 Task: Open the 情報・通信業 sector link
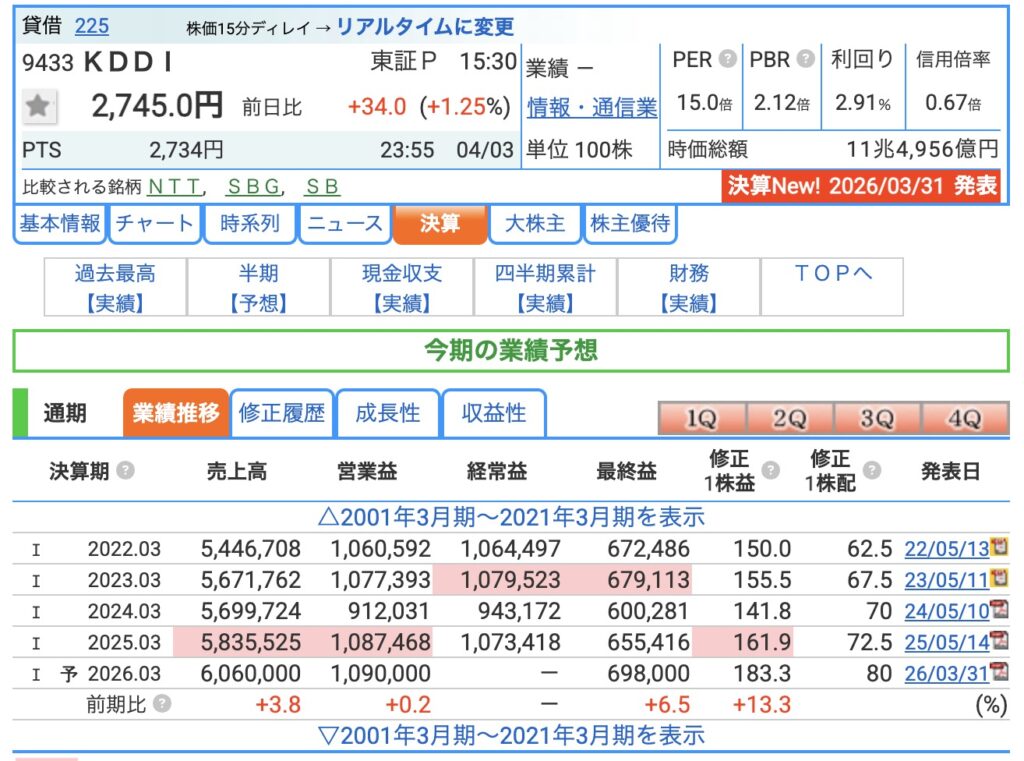pyautogui.click(x=592, y=107)
